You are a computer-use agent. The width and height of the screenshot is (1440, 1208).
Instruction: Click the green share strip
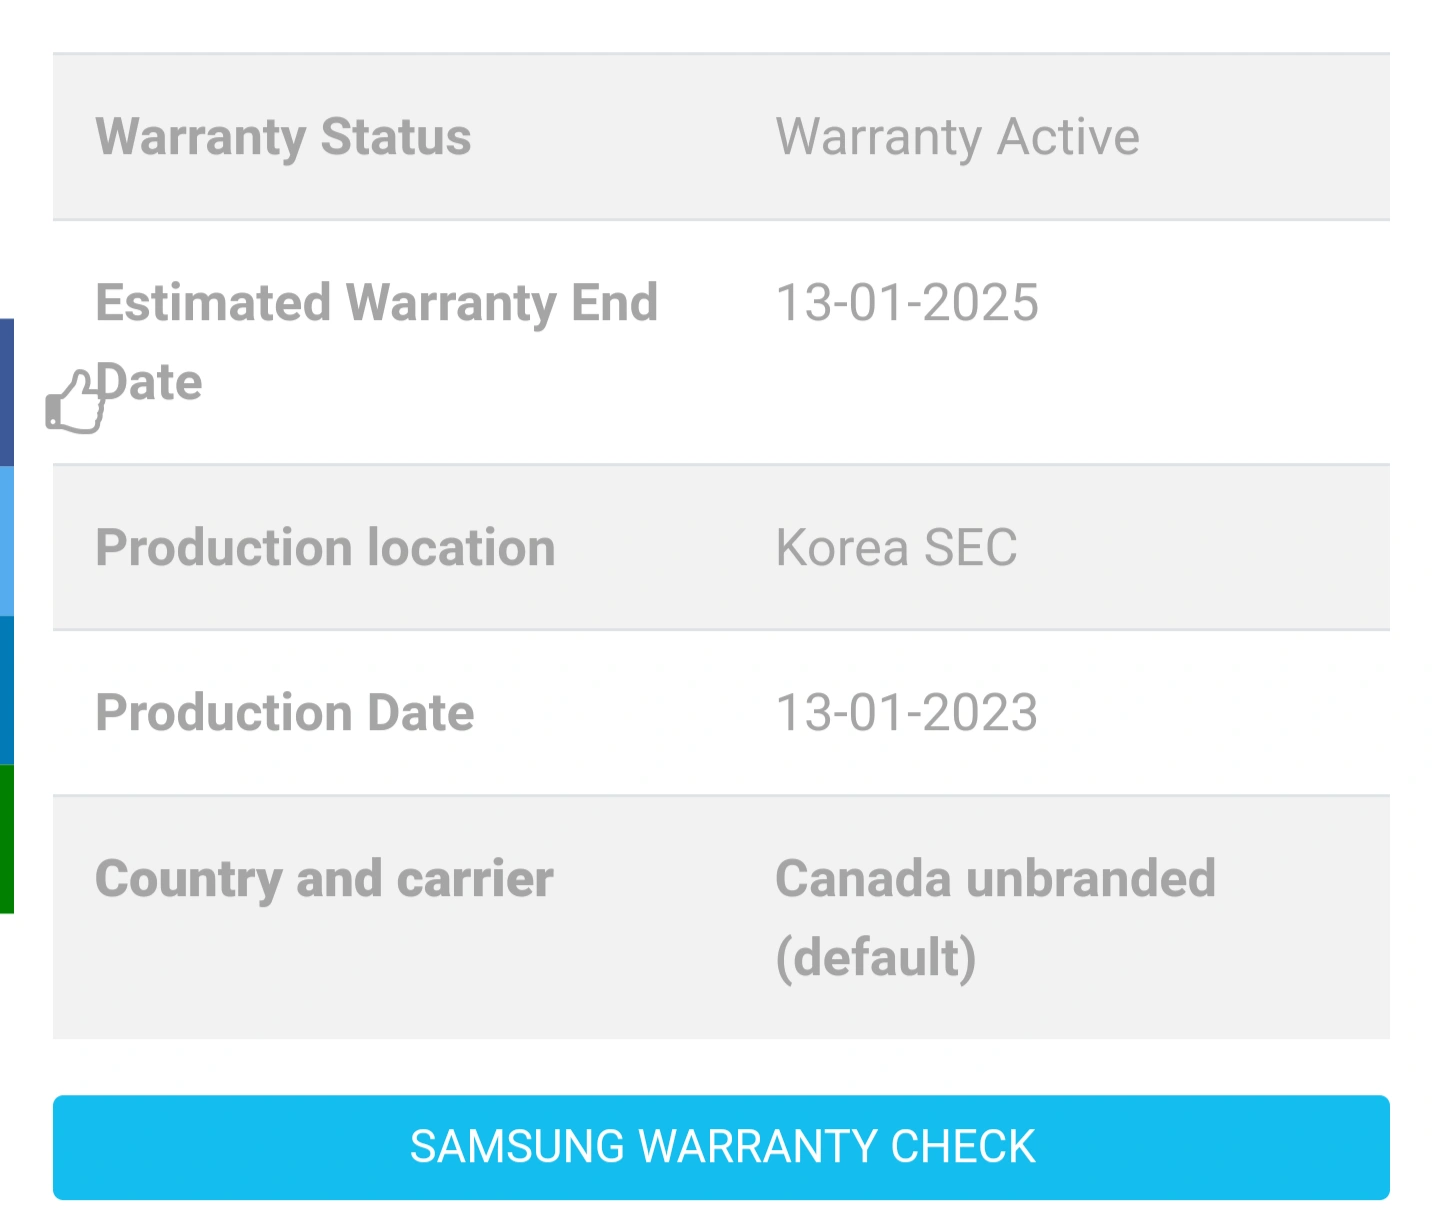[x=6, y=838]
